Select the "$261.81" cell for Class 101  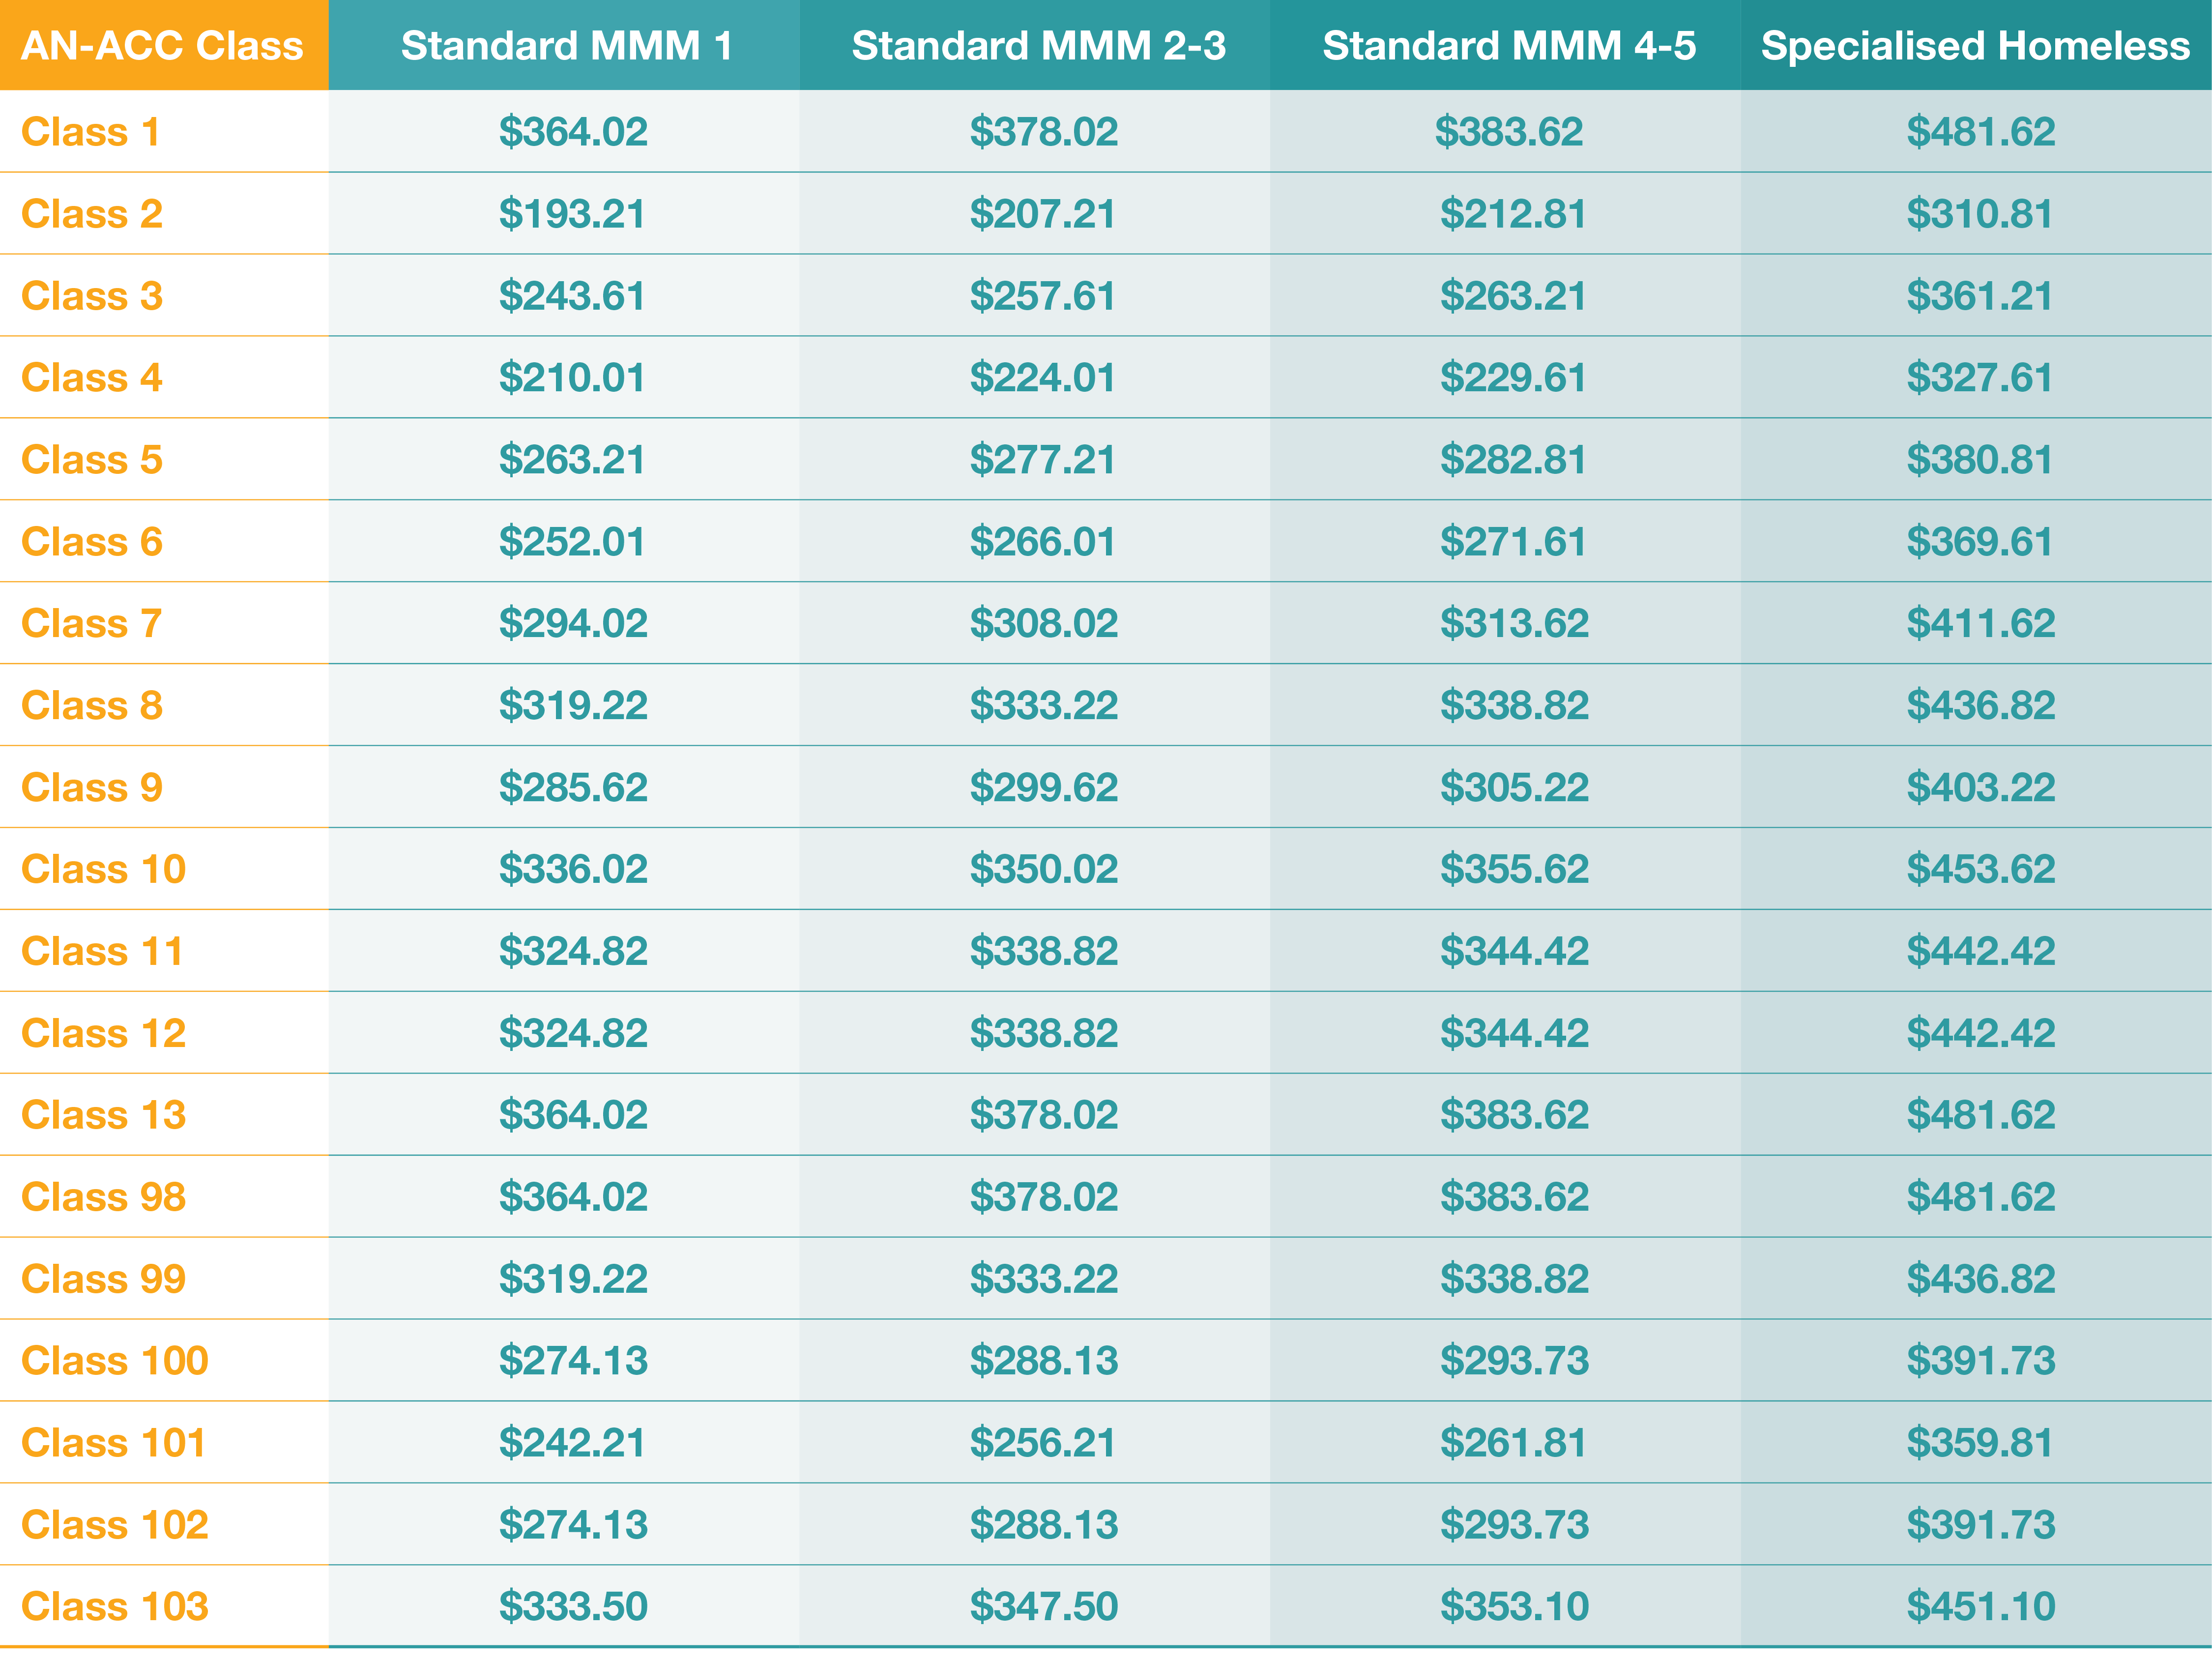[x=1513, y=1443]
